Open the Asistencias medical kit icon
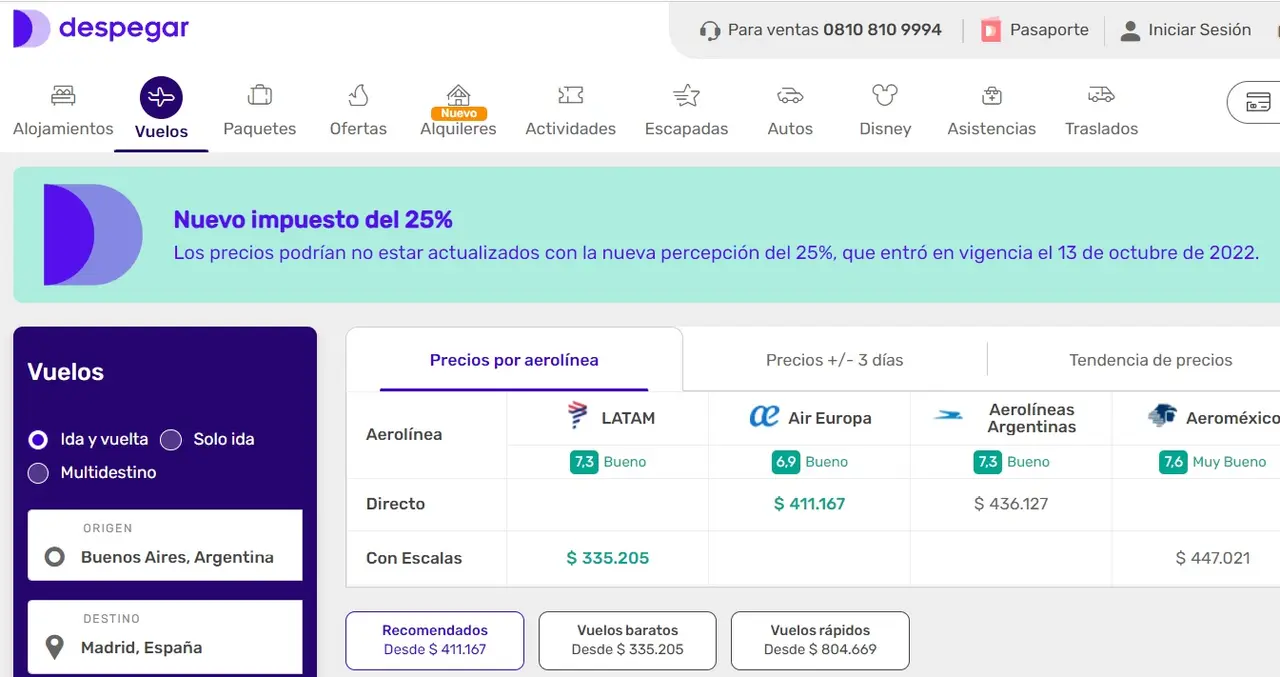The width and height of the screenshot is (1280, 677). (x=992, y=96)
